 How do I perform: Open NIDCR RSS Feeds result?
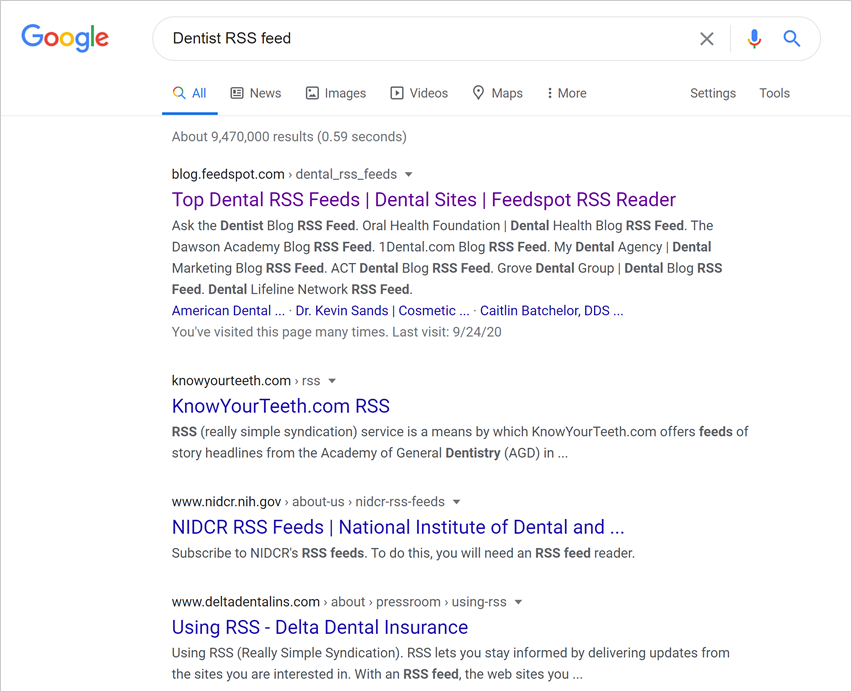click(x=397, y=527)
